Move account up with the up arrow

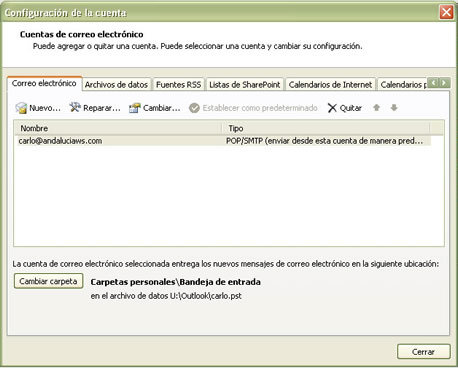point(377,108)
